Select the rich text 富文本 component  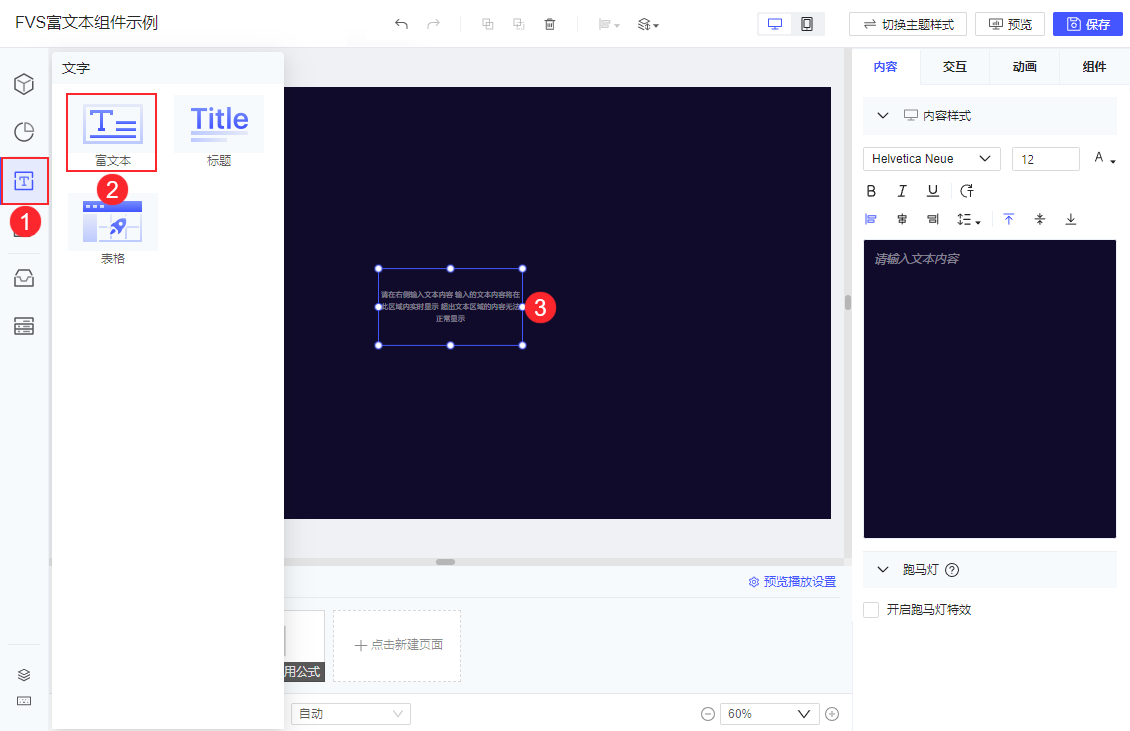112,133
